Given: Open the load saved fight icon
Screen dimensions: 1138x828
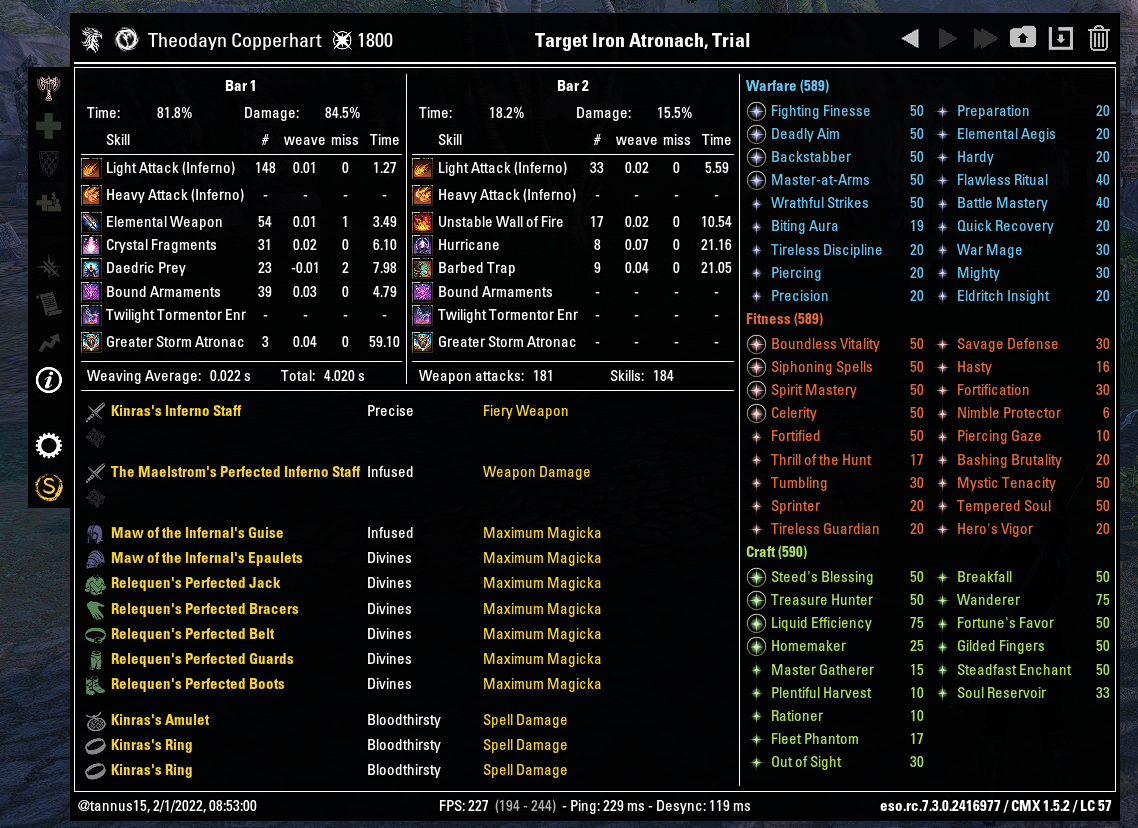Looking at the screenshot, I should point(1060,38).
